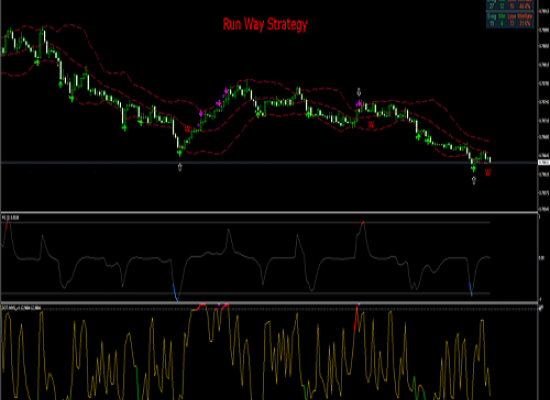Select topmost magenta arrow in the mid-chart rally
Viewport: 550px width, 400px height.
226,91
